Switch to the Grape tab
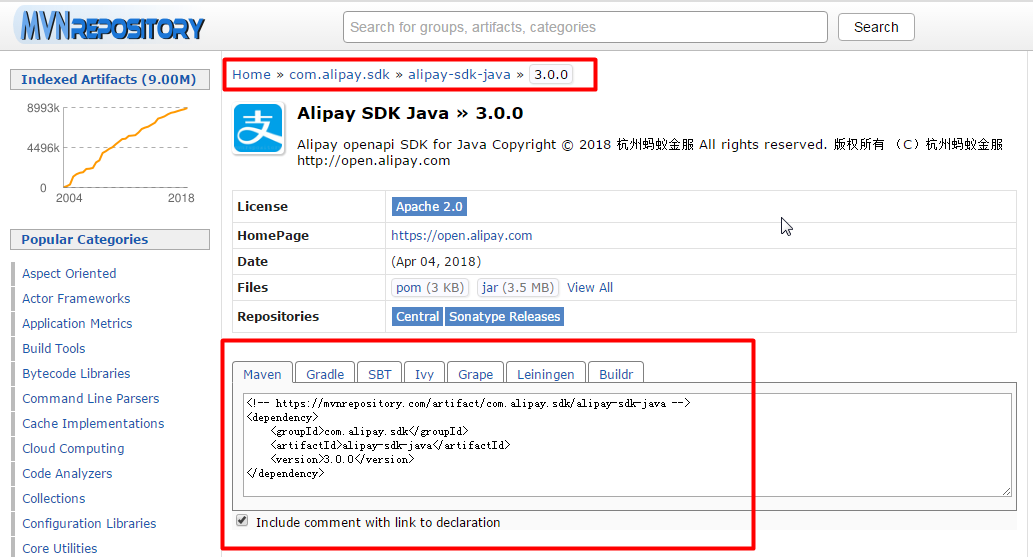1033x557 pixels. [x=476, y=373]
